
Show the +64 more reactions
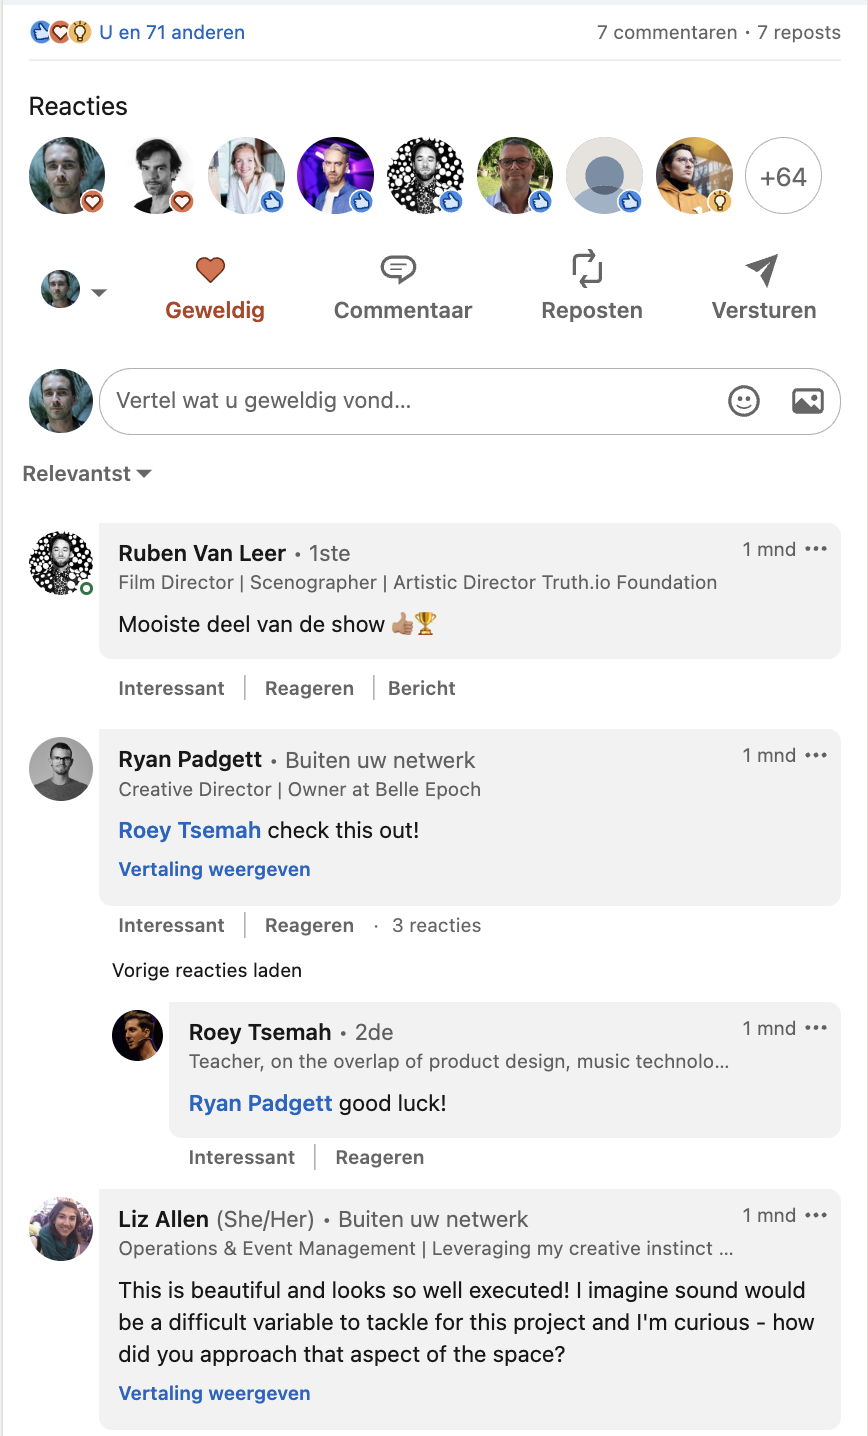[x=783, y=177]
